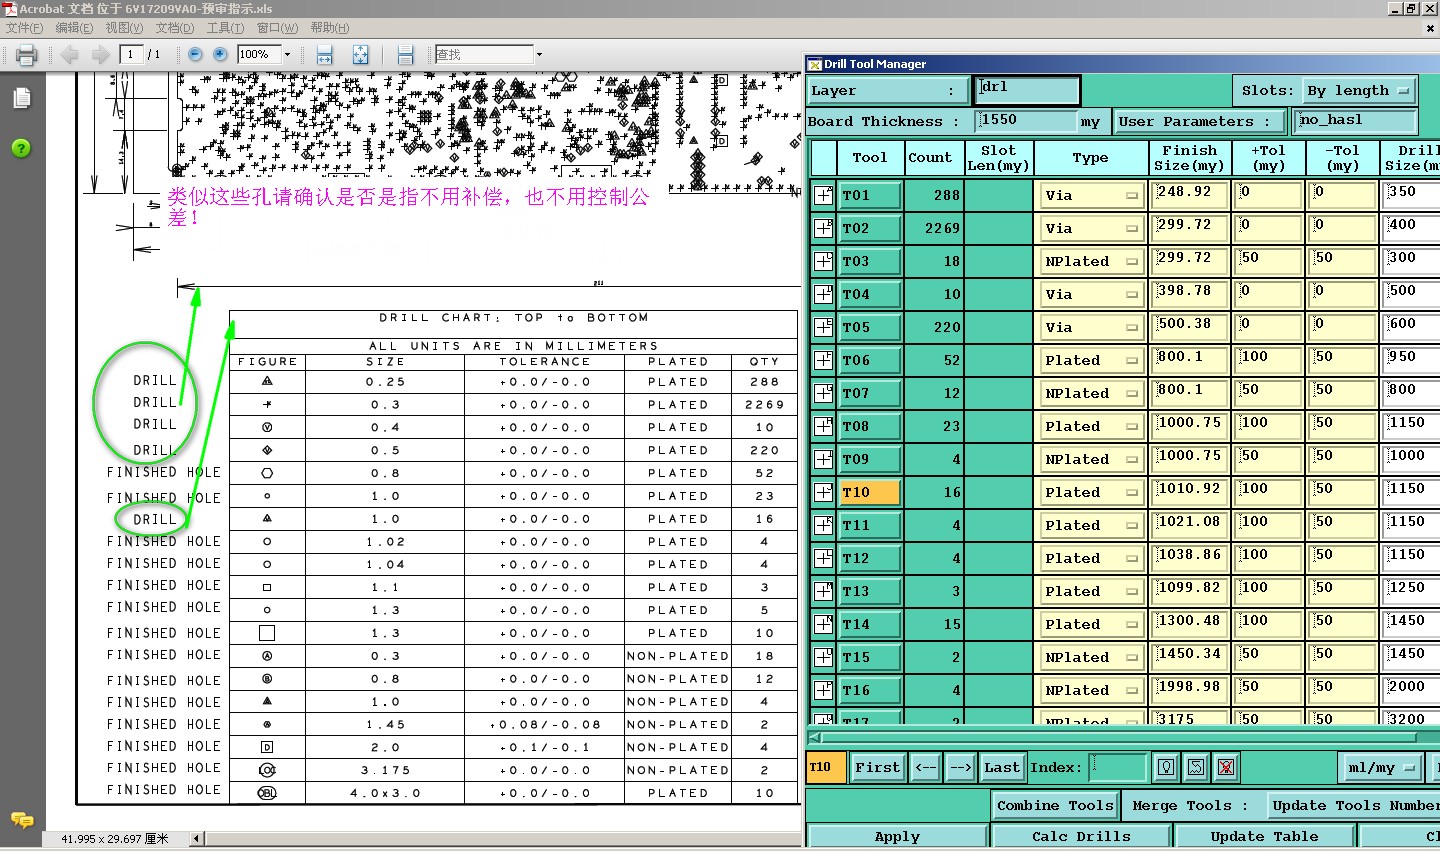Click the --> next tool button

960,767
